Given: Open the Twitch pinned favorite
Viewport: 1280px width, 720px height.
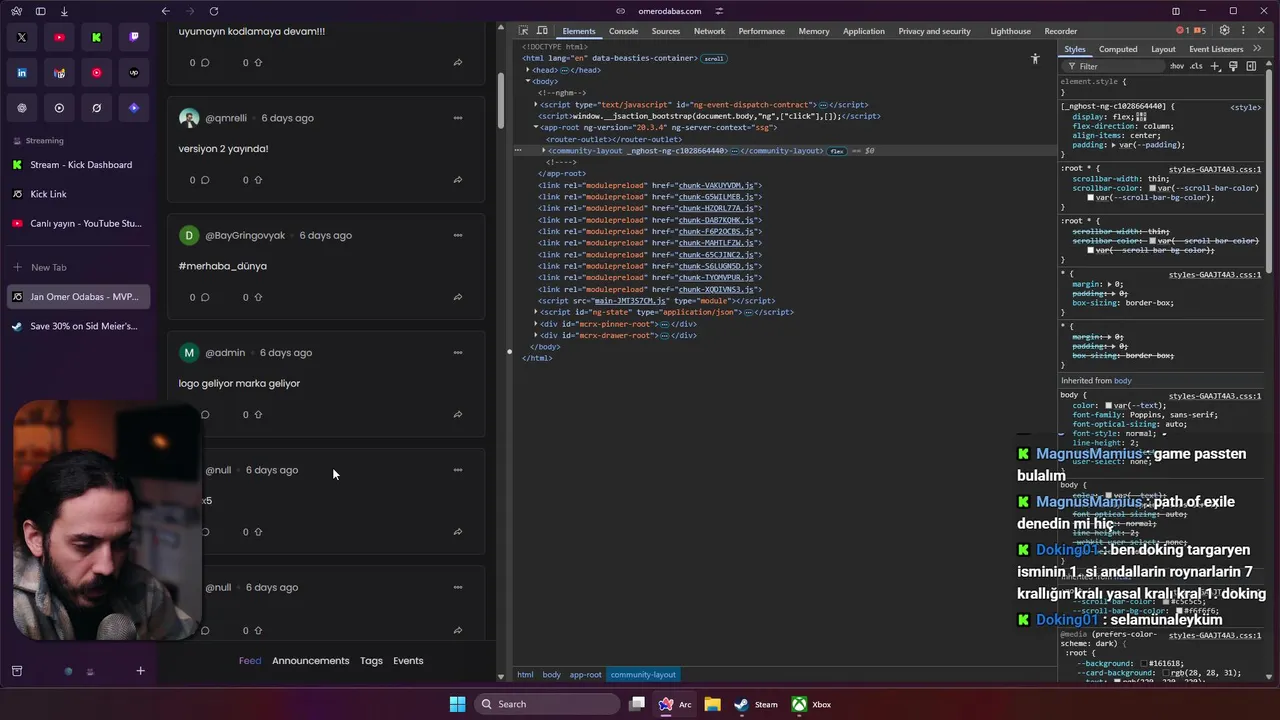Looking at the screenshot, I should click(x=134, y=37).
